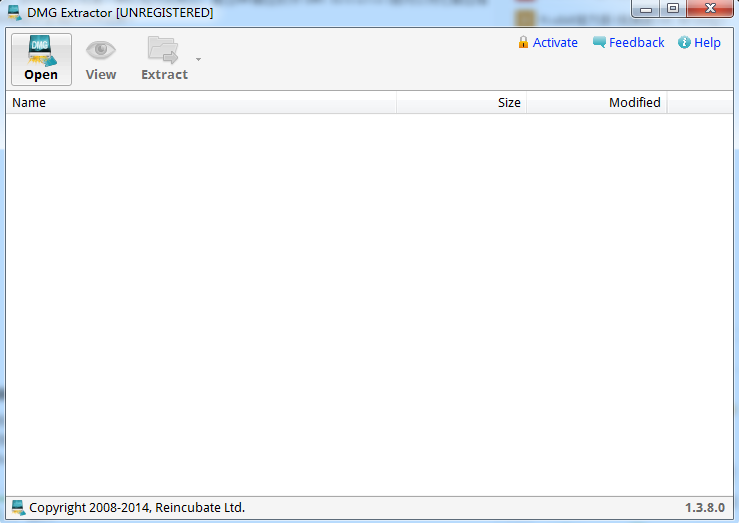Expand the Extract dropdown arrow
The height and width of the screenshot is (523, 739).
pos(198,59)
